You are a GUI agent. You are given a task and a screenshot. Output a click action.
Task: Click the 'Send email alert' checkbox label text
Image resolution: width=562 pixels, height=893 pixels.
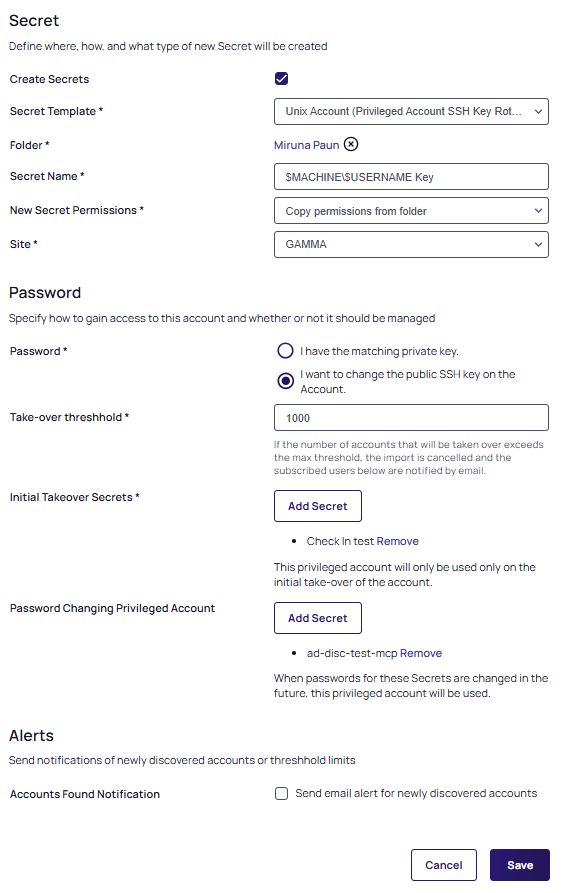click(x=416, y=793)
